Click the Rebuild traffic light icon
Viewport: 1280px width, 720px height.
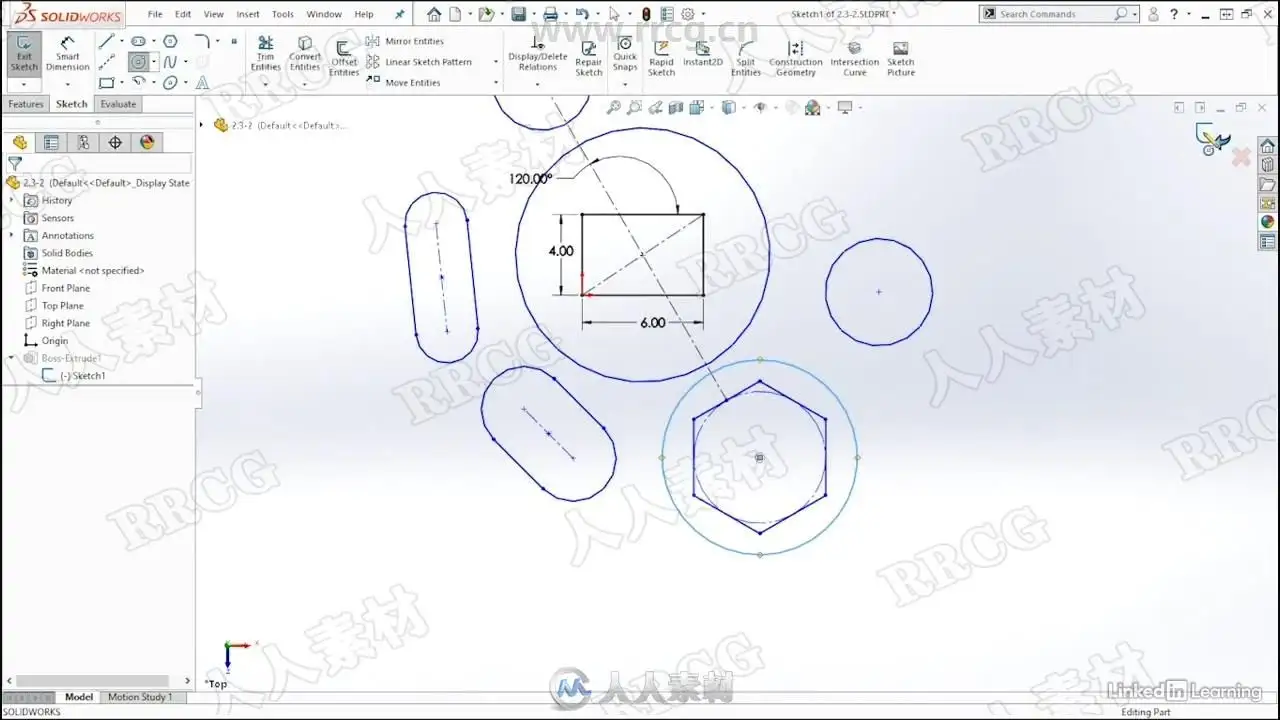click(x=646, y=14)
